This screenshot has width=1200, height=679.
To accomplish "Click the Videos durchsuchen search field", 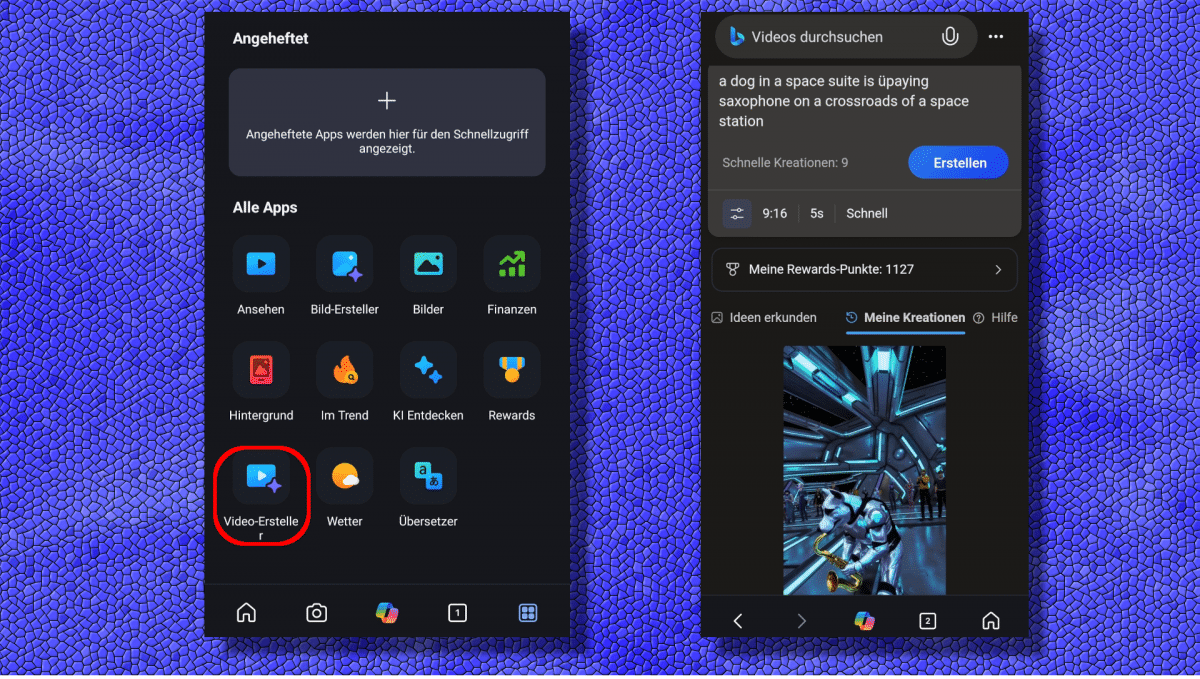I will click(830, 37).
